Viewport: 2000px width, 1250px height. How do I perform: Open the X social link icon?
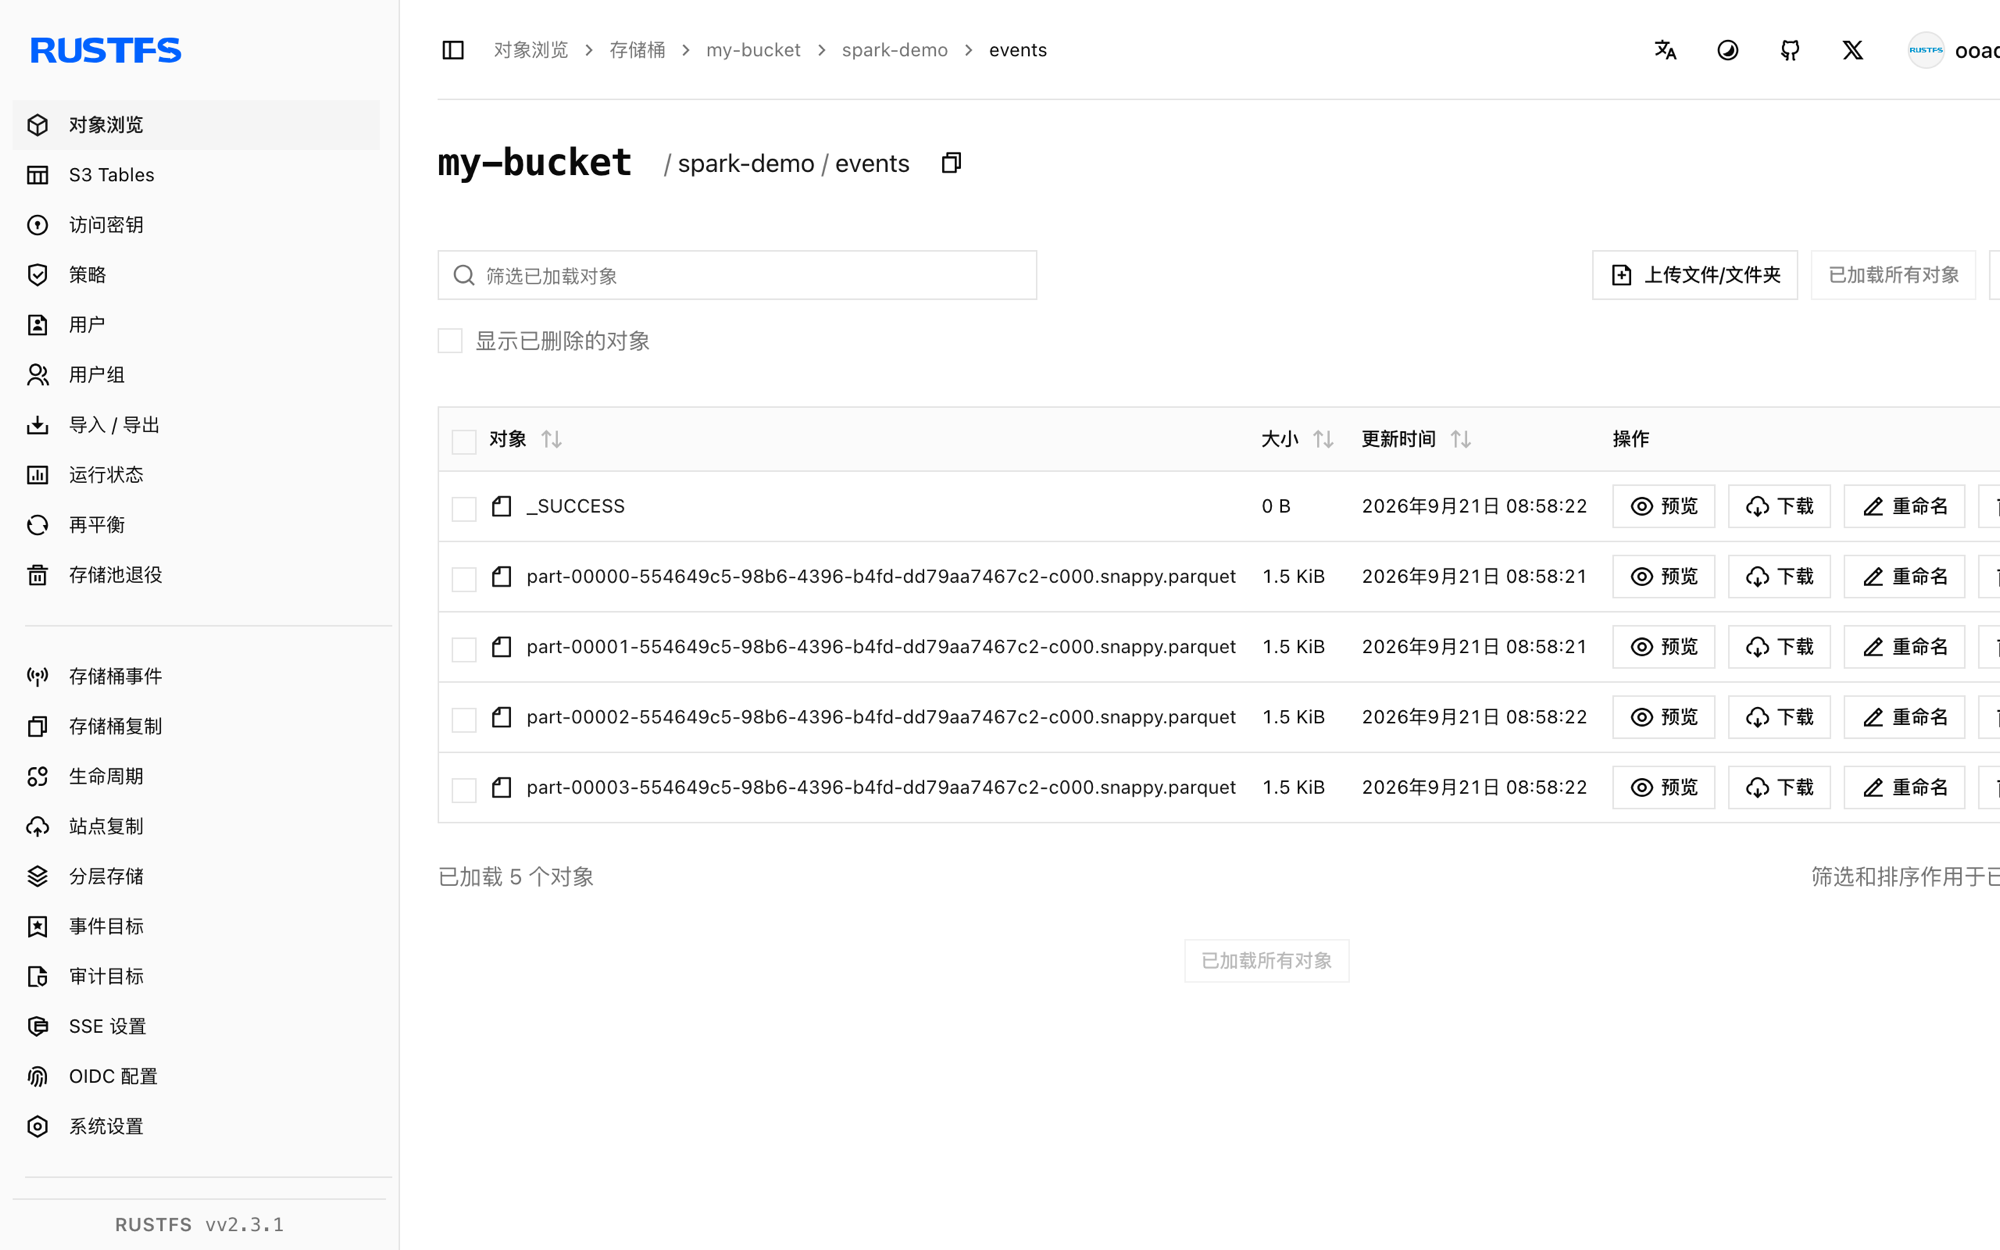point(1852,50)
